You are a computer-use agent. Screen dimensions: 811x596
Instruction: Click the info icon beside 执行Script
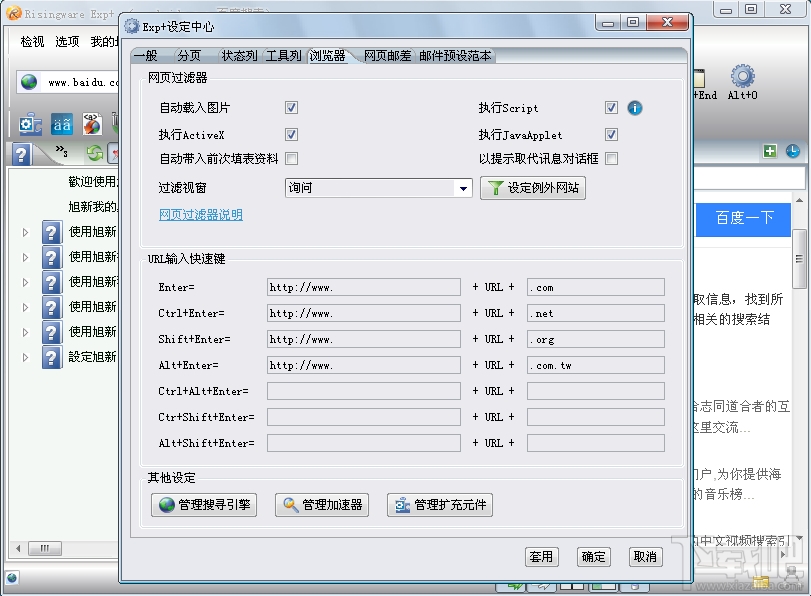point(637,107)
